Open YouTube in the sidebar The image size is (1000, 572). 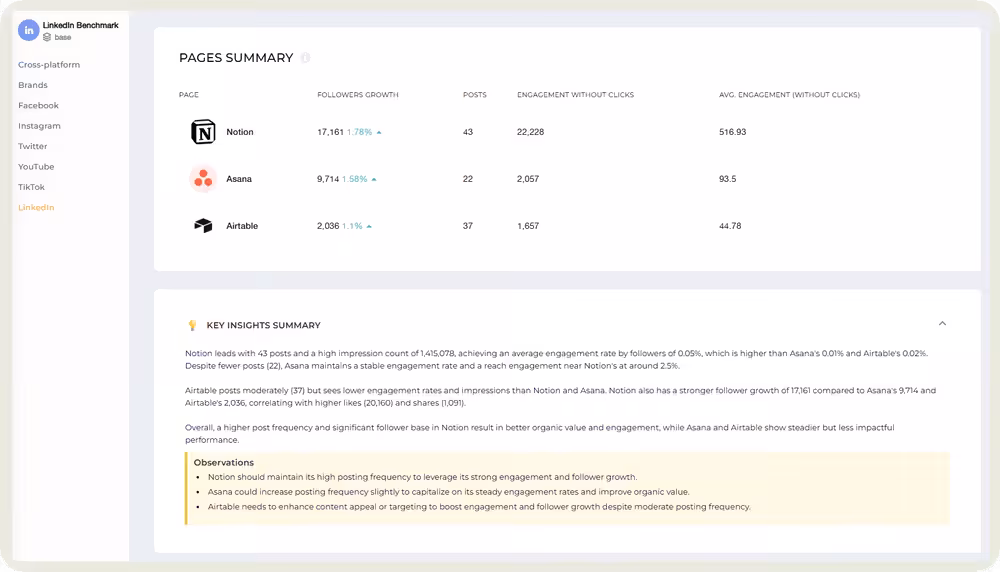[x=36, y=166]
